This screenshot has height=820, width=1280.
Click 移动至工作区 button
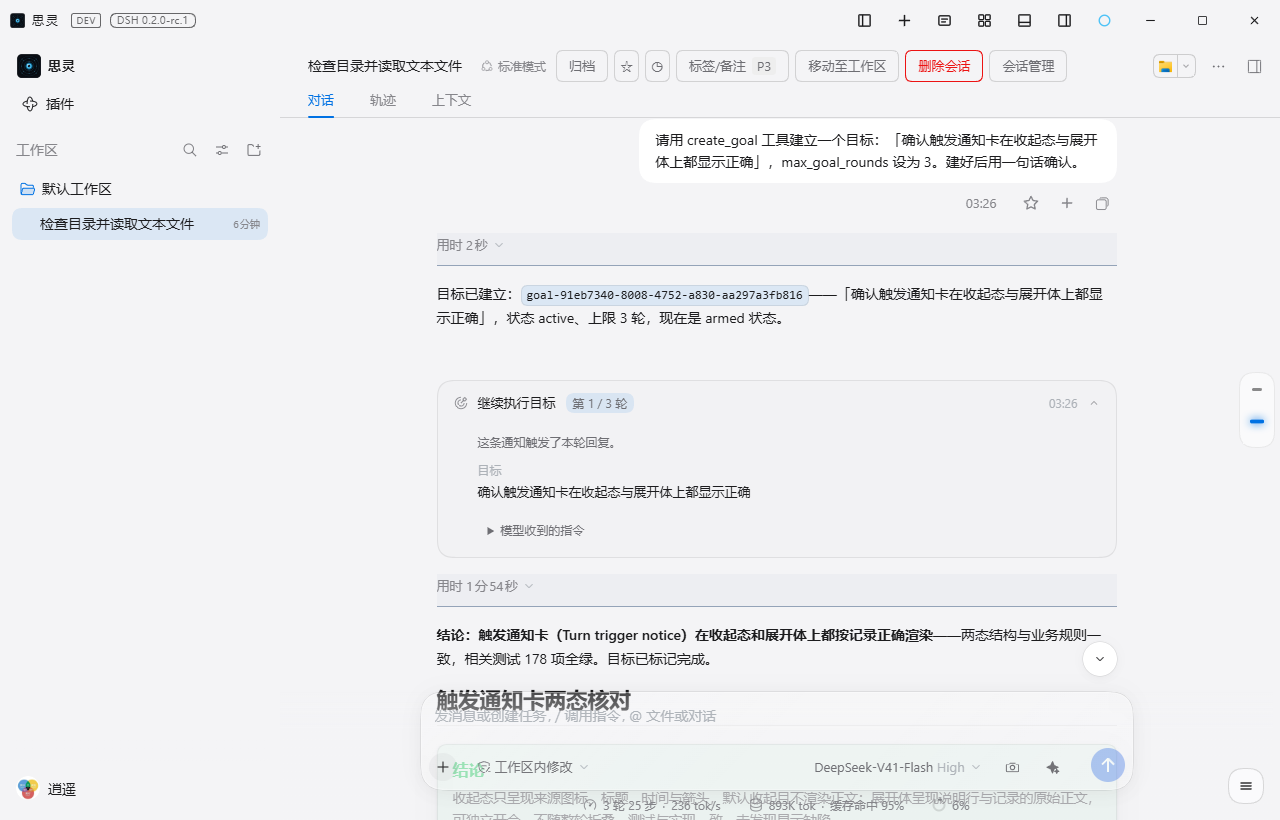tap(847, 66)
